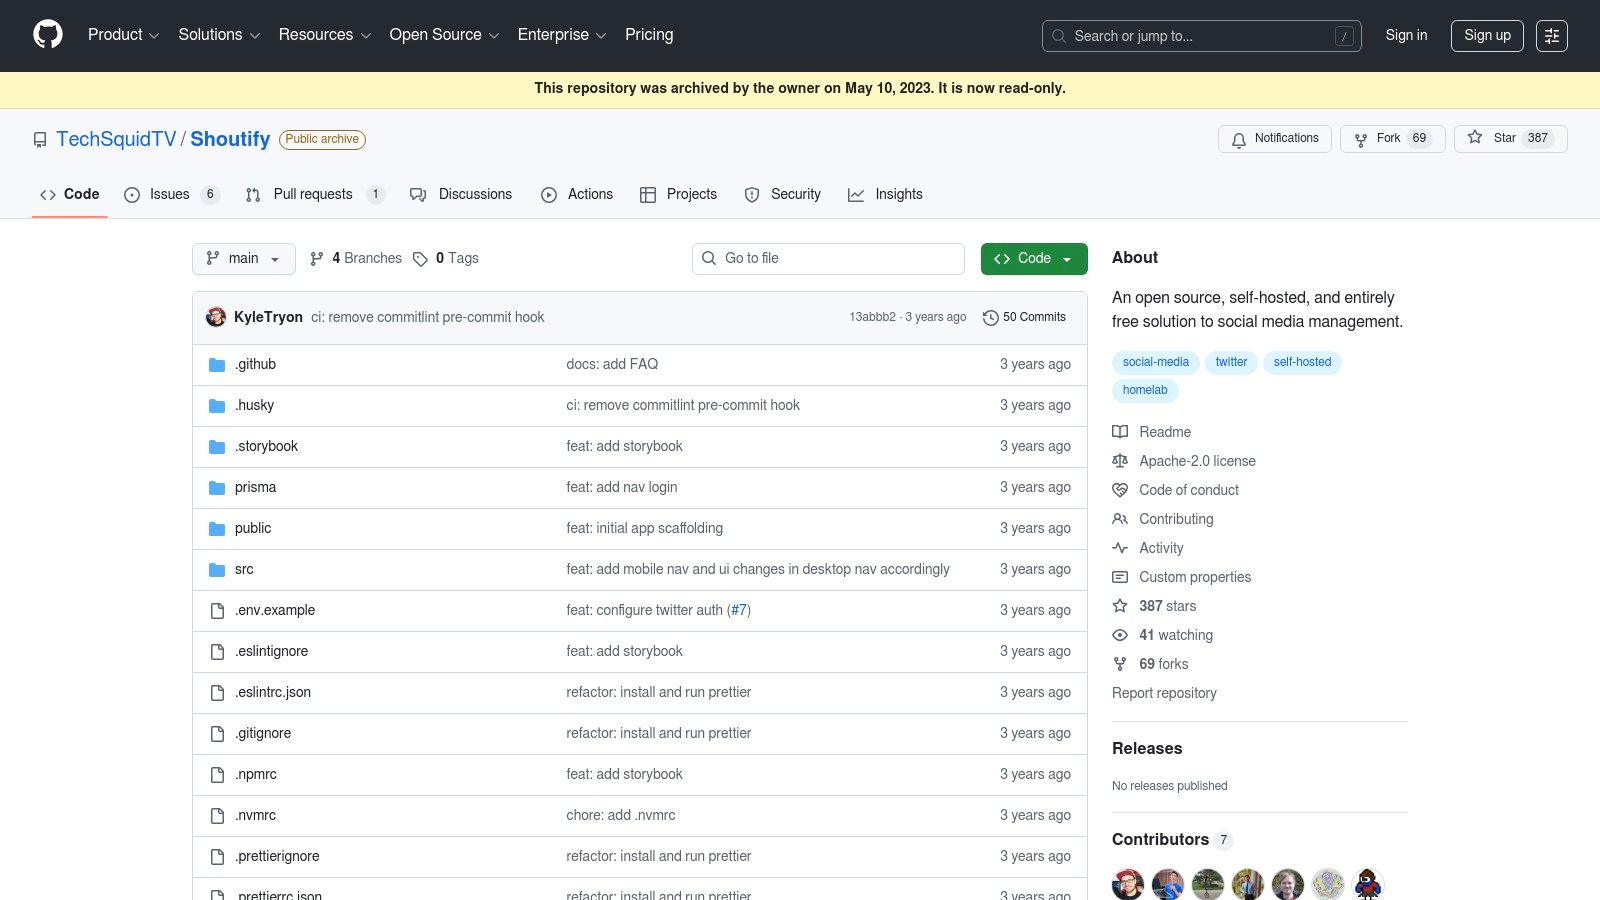Click the social-media topic tag
The height and width of the screenshot is (900, 1600).
tap(1156, 362)
